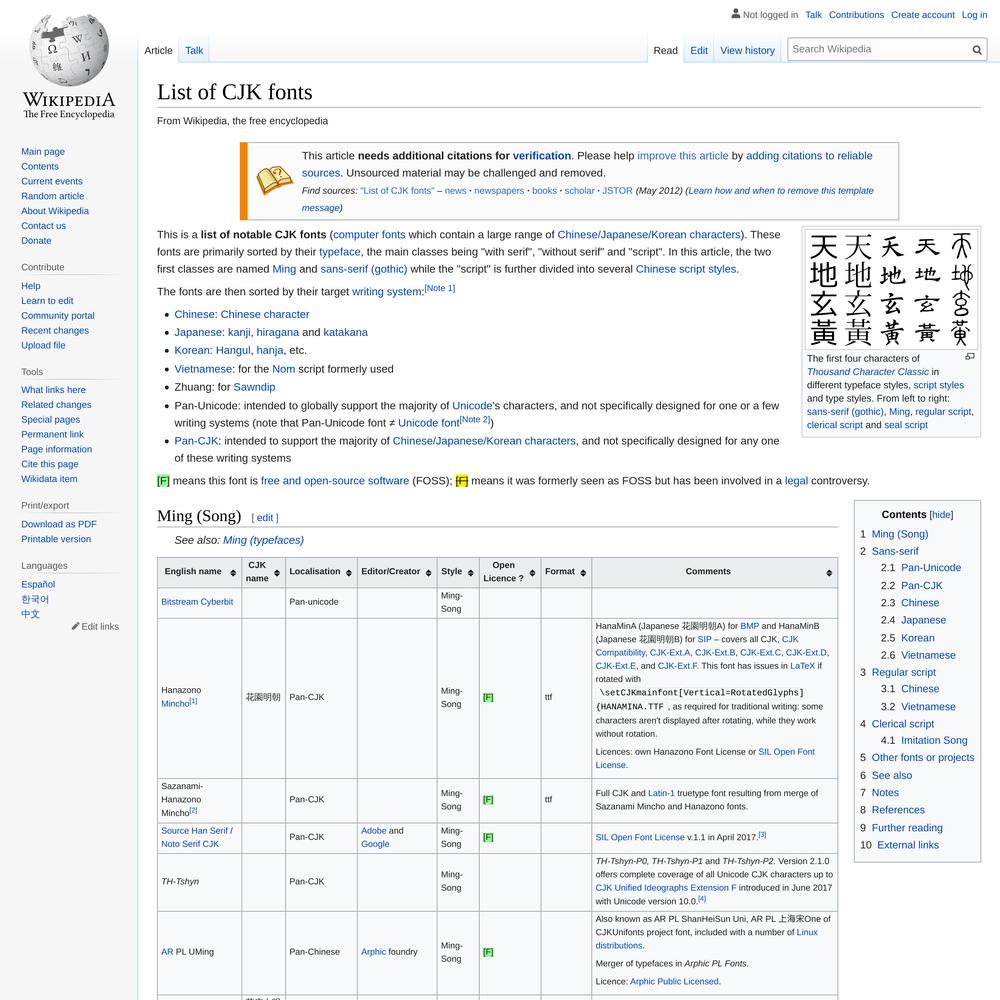Click JSTOR source link
Image resolution: width=1000 pixels, height=1000 pixels.
[x=617, y=191]
